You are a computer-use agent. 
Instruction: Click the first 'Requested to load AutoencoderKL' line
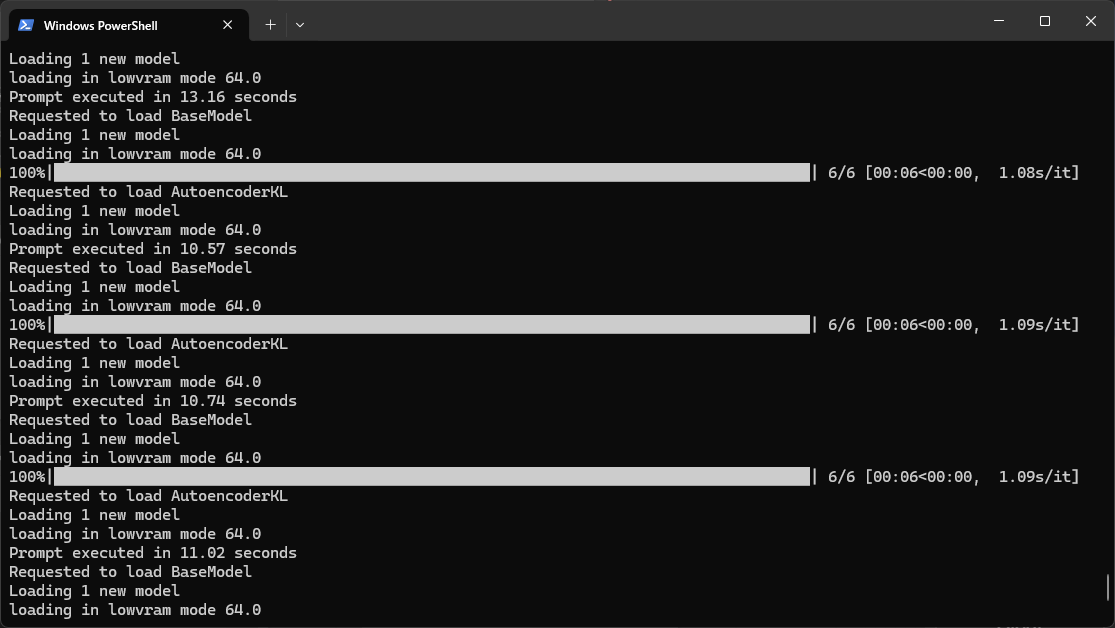(148, 192)
